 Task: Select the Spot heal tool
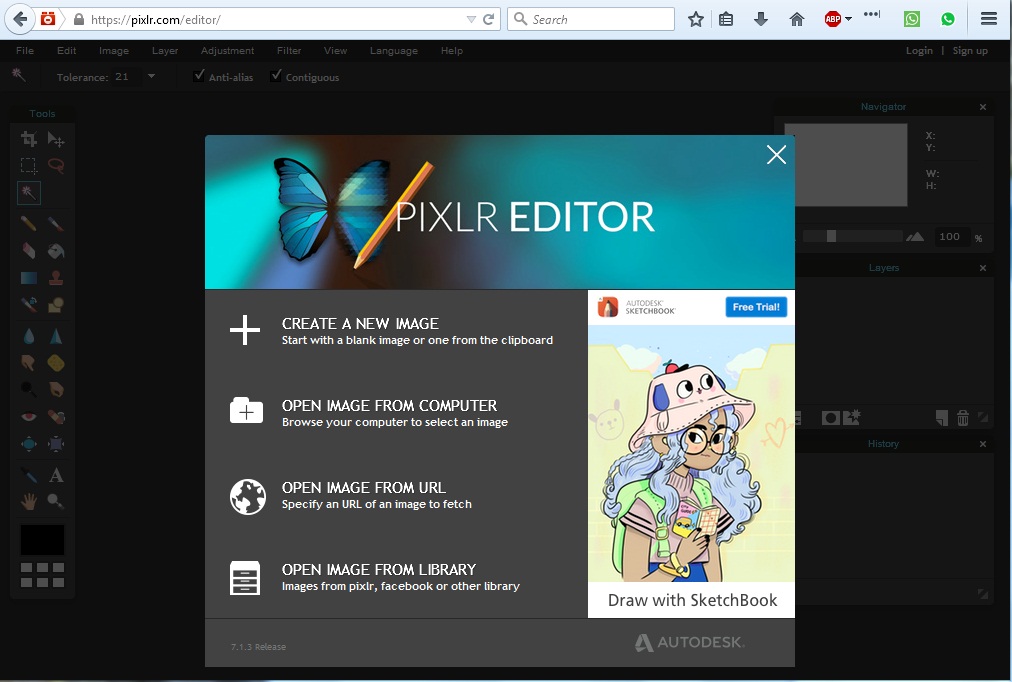(56, 416)
